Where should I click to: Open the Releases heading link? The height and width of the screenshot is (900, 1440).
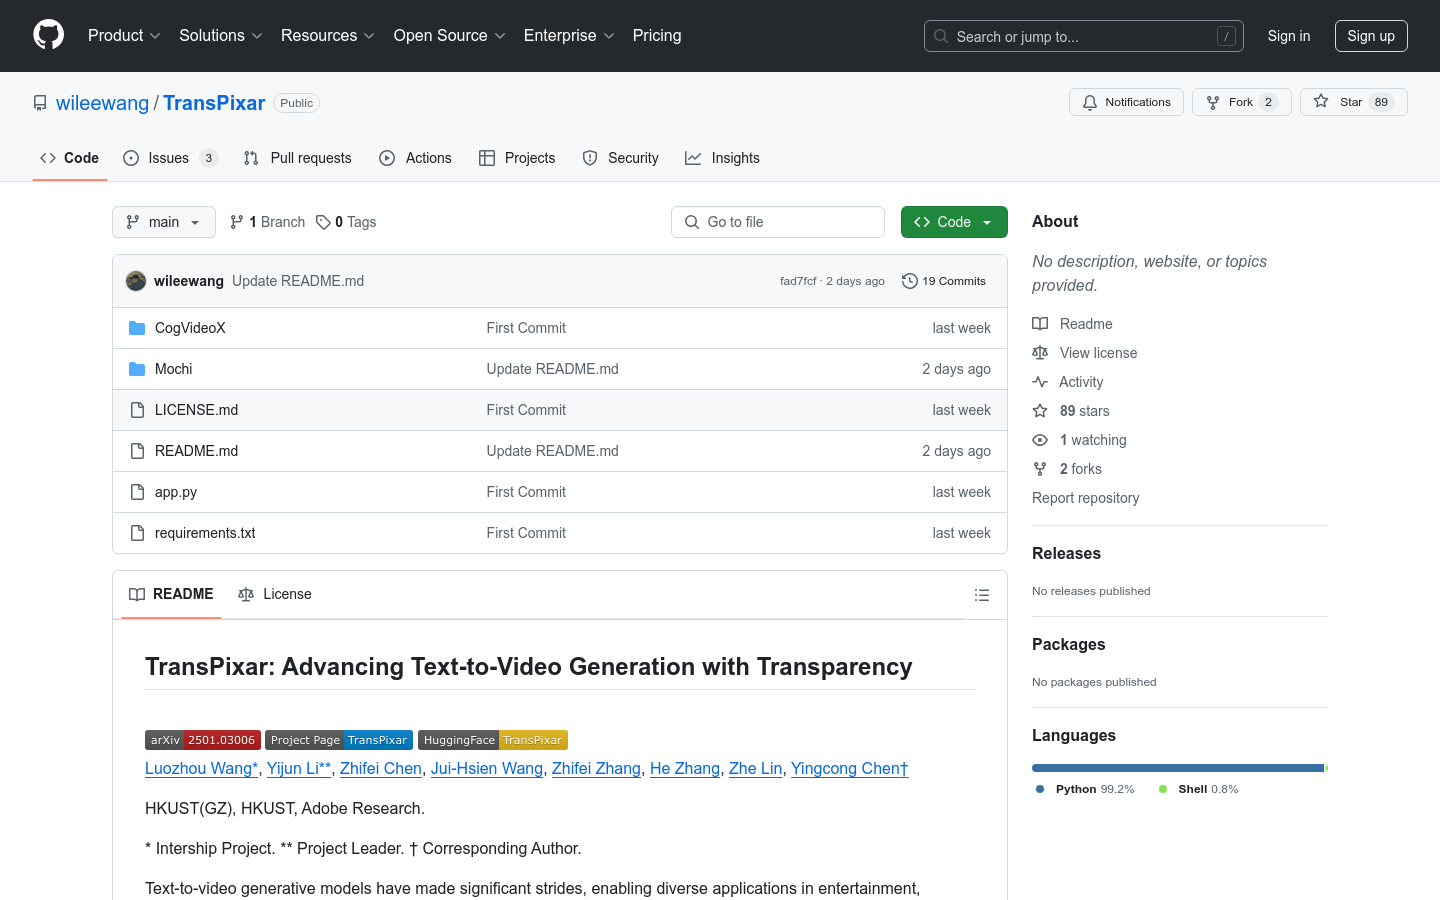coord(1066,553)
